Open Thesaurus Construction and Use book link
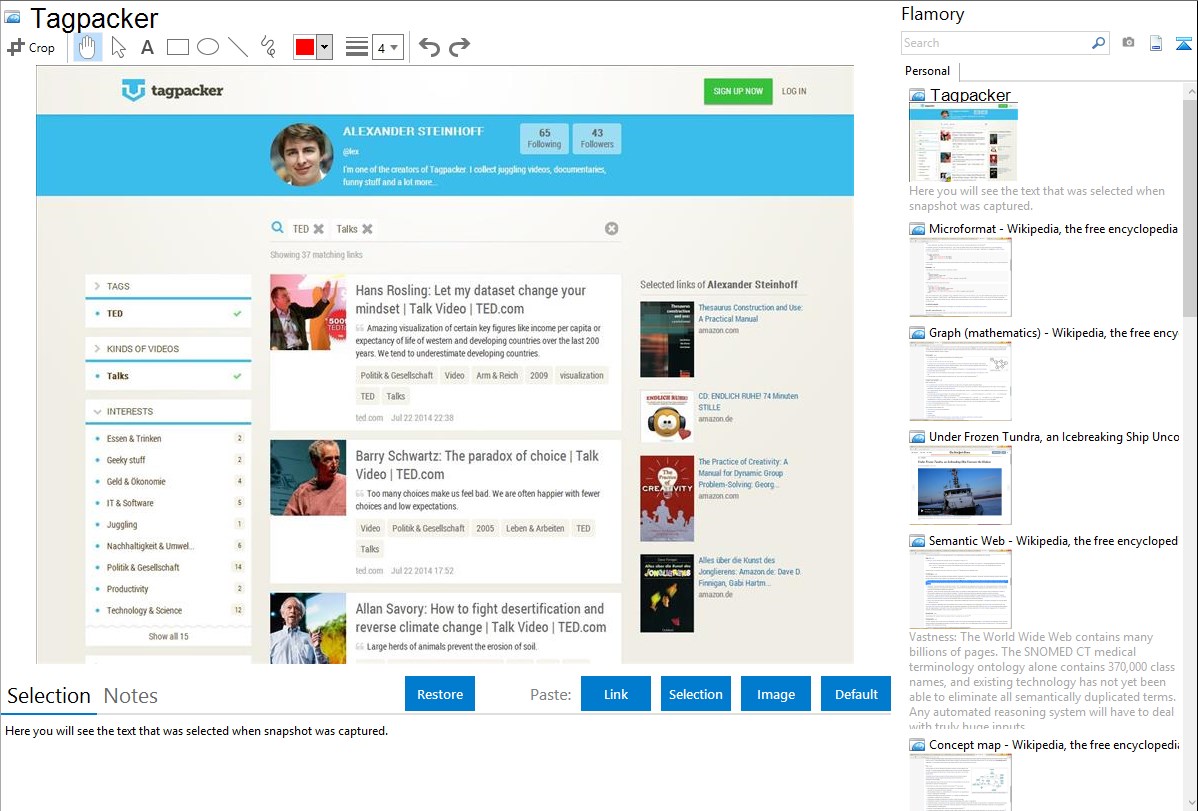This screenshot has height=811, width=1198. pyautogui.click(x=750, y=313)
